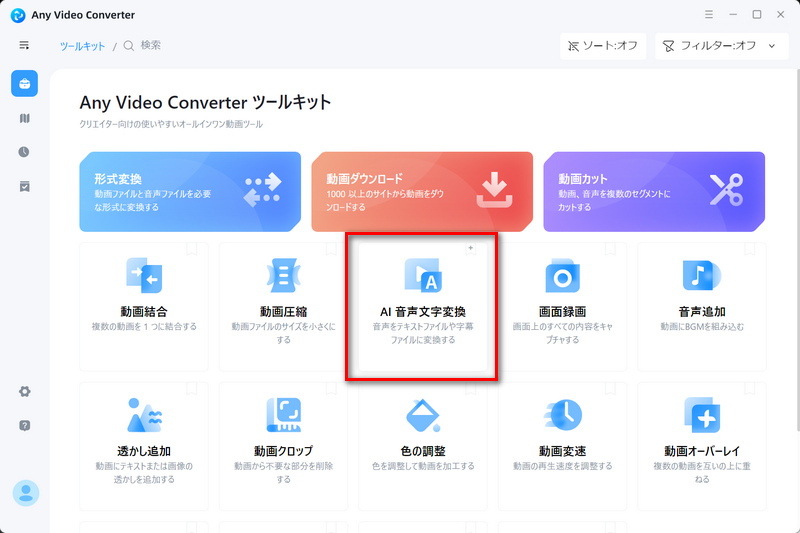Bookmark the AI 音声文字変換 tool
Image resolution: width=800 pixels, height=533 pixels.
(x=470, y=249)
